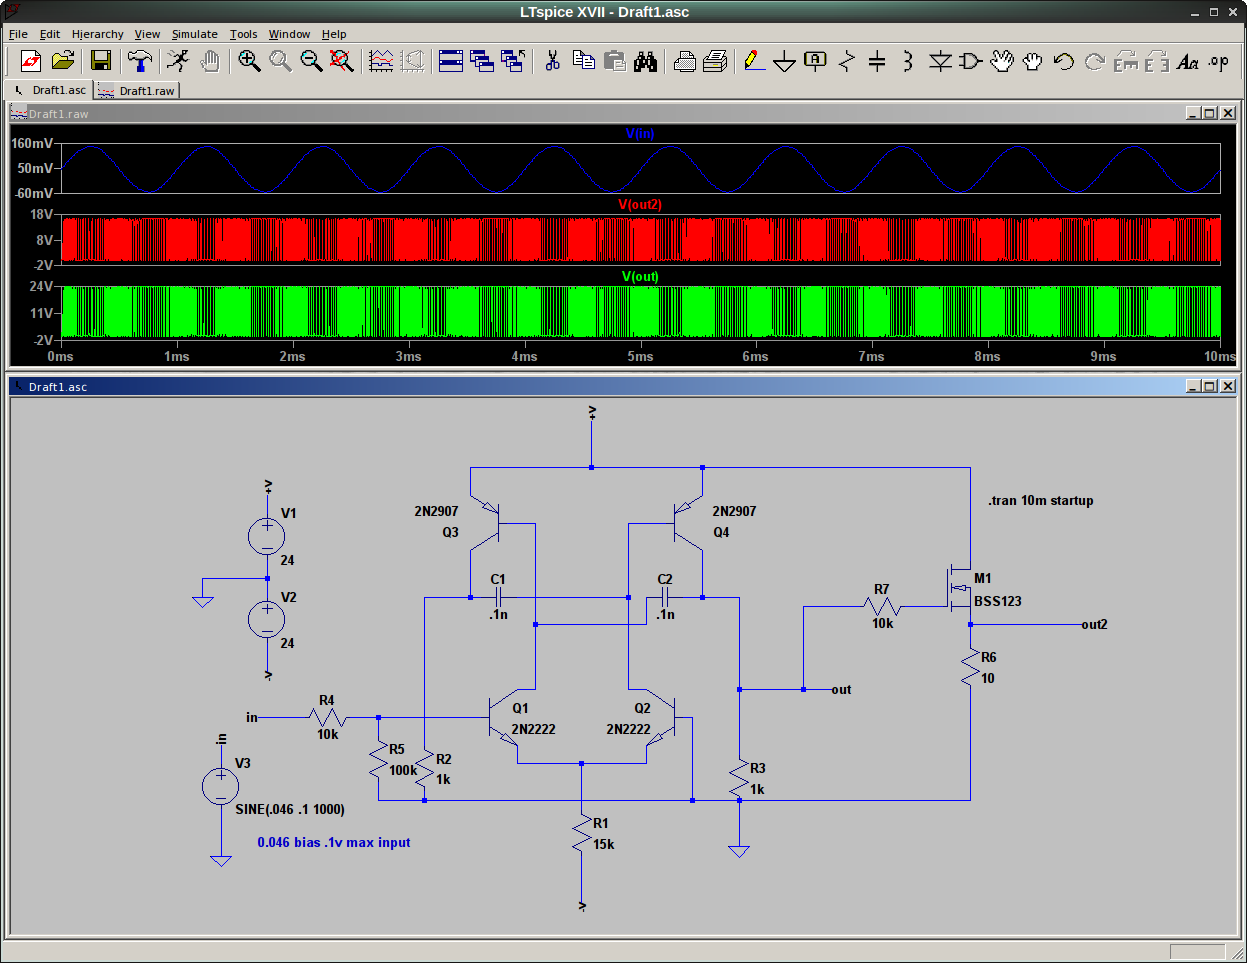The image size is (1247, 963).
Task: Click the red V(out2) trace label
Action: (x=640, y=204)
